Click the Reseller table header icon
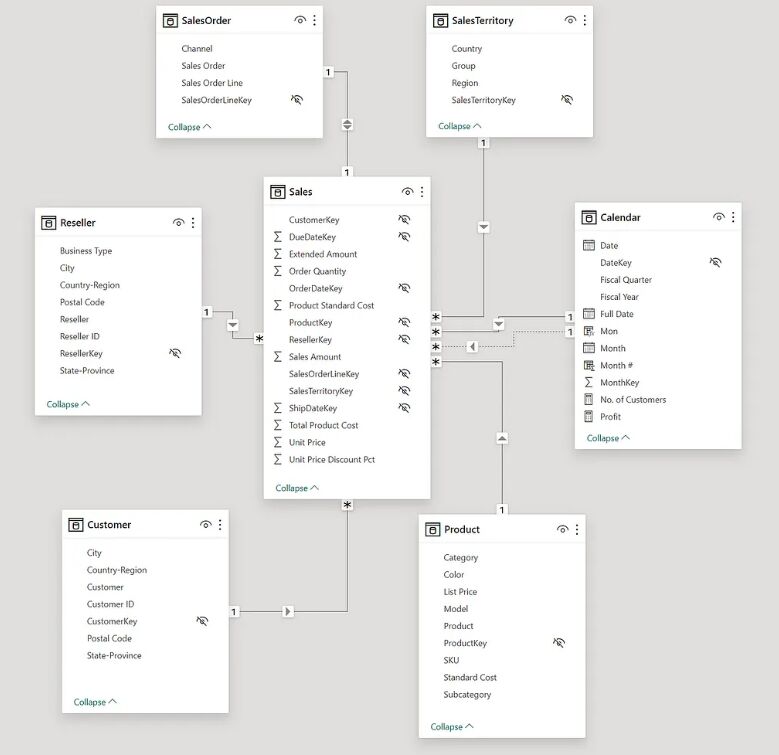779x755 pixels. (x=48, y=223)
